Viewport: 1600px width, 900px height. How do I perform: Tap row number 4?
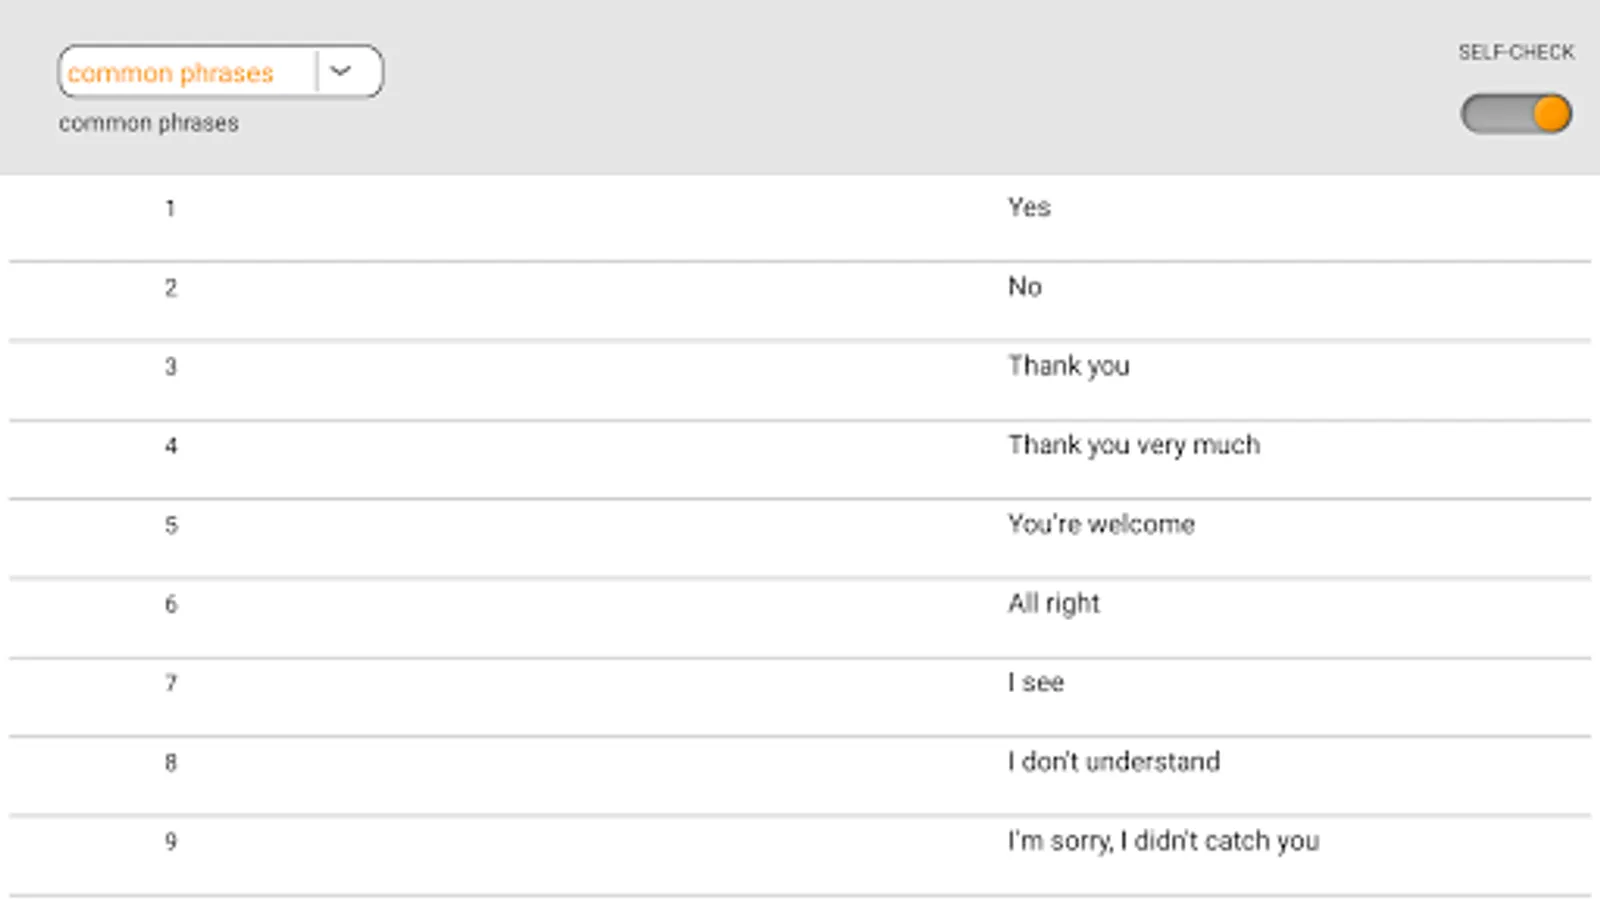[x=171, y=446]
